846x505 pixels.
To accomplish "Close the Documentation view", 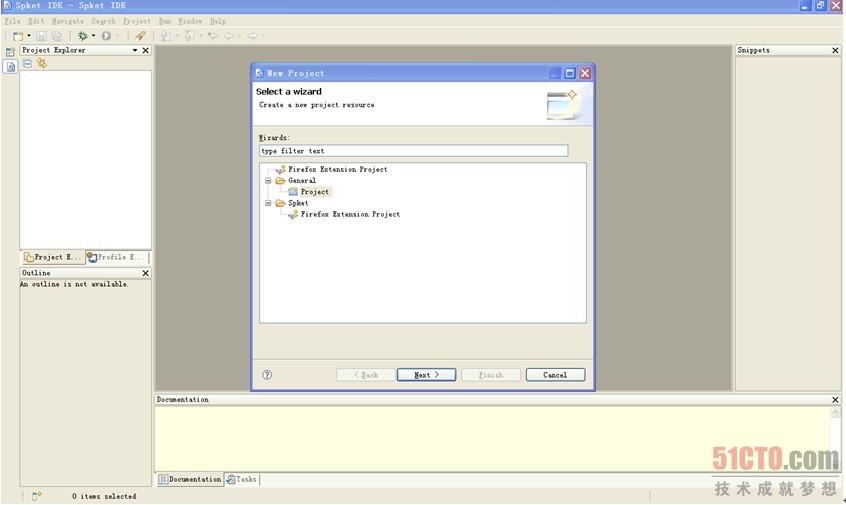I will (835, 400).
